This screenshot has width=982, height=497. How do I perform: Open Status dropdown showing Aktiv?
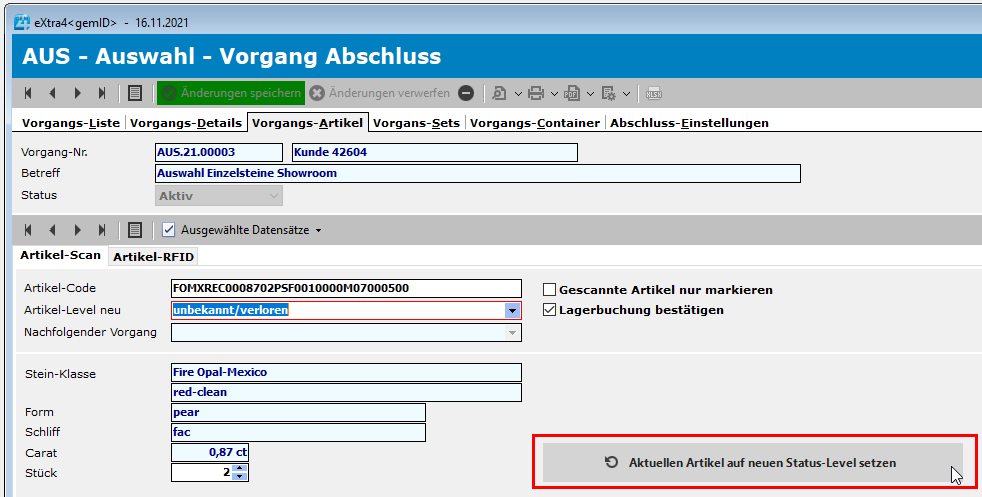tap(219, 196)
